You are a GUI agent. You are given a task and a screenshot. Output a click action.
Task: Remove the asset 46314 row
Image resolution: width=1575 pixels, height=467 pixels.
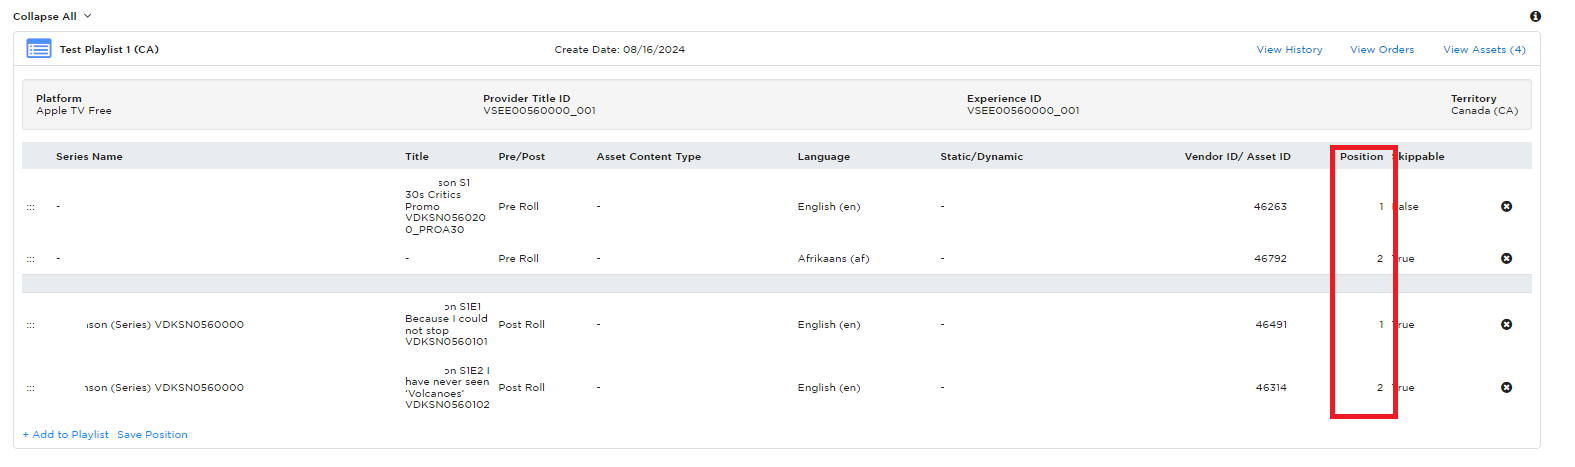pos(1506,388)
